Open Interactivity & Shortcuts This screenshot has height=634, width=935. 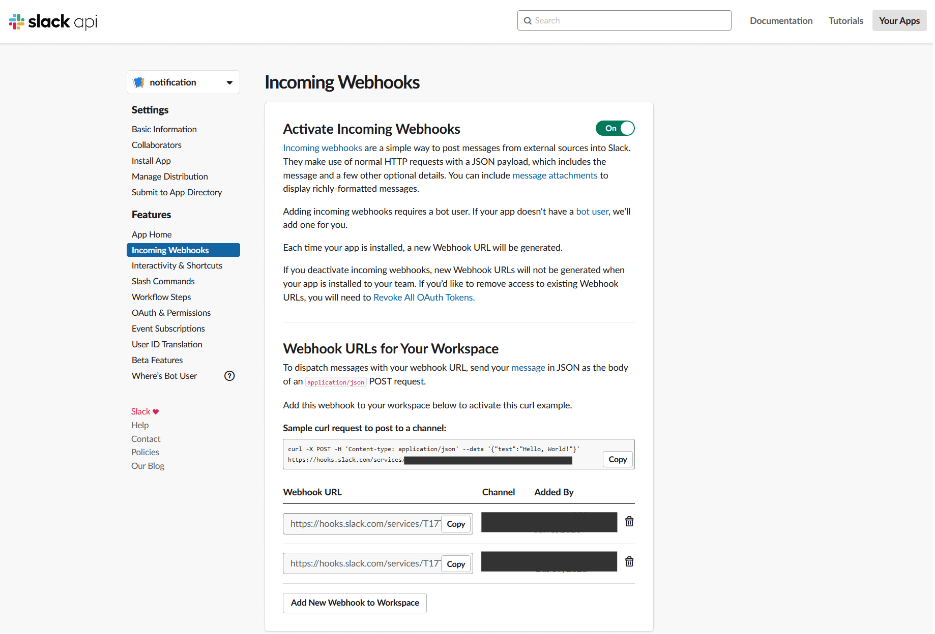tap(177, 265)
